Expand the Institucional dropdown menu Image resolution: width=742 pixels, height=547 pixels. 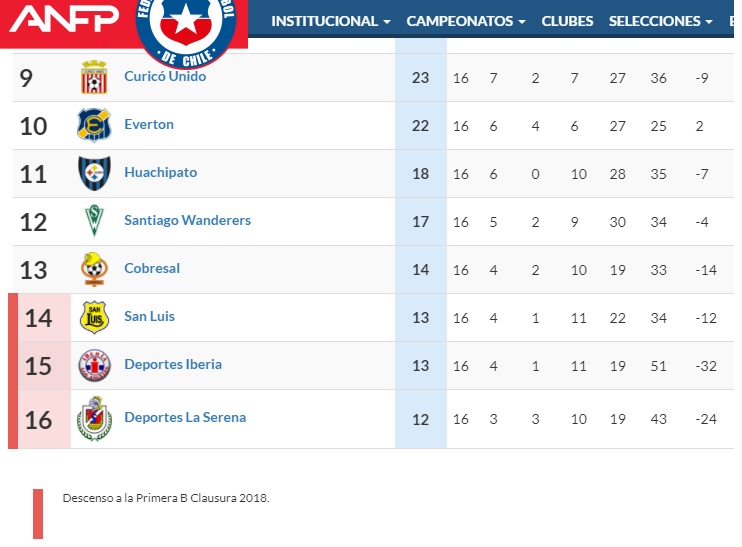pos(331,21)
